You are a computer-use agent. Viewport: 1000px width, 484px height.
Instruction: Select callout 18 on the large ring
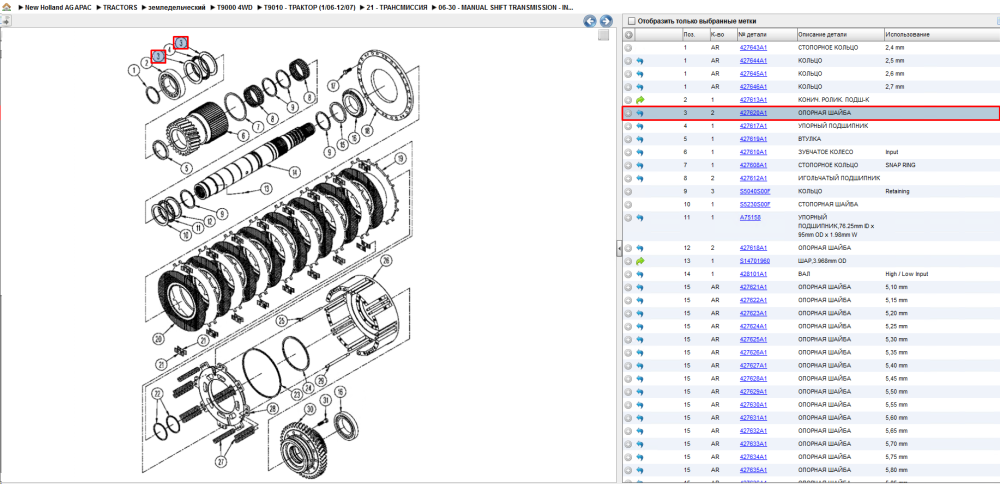[x=366, y=130]
